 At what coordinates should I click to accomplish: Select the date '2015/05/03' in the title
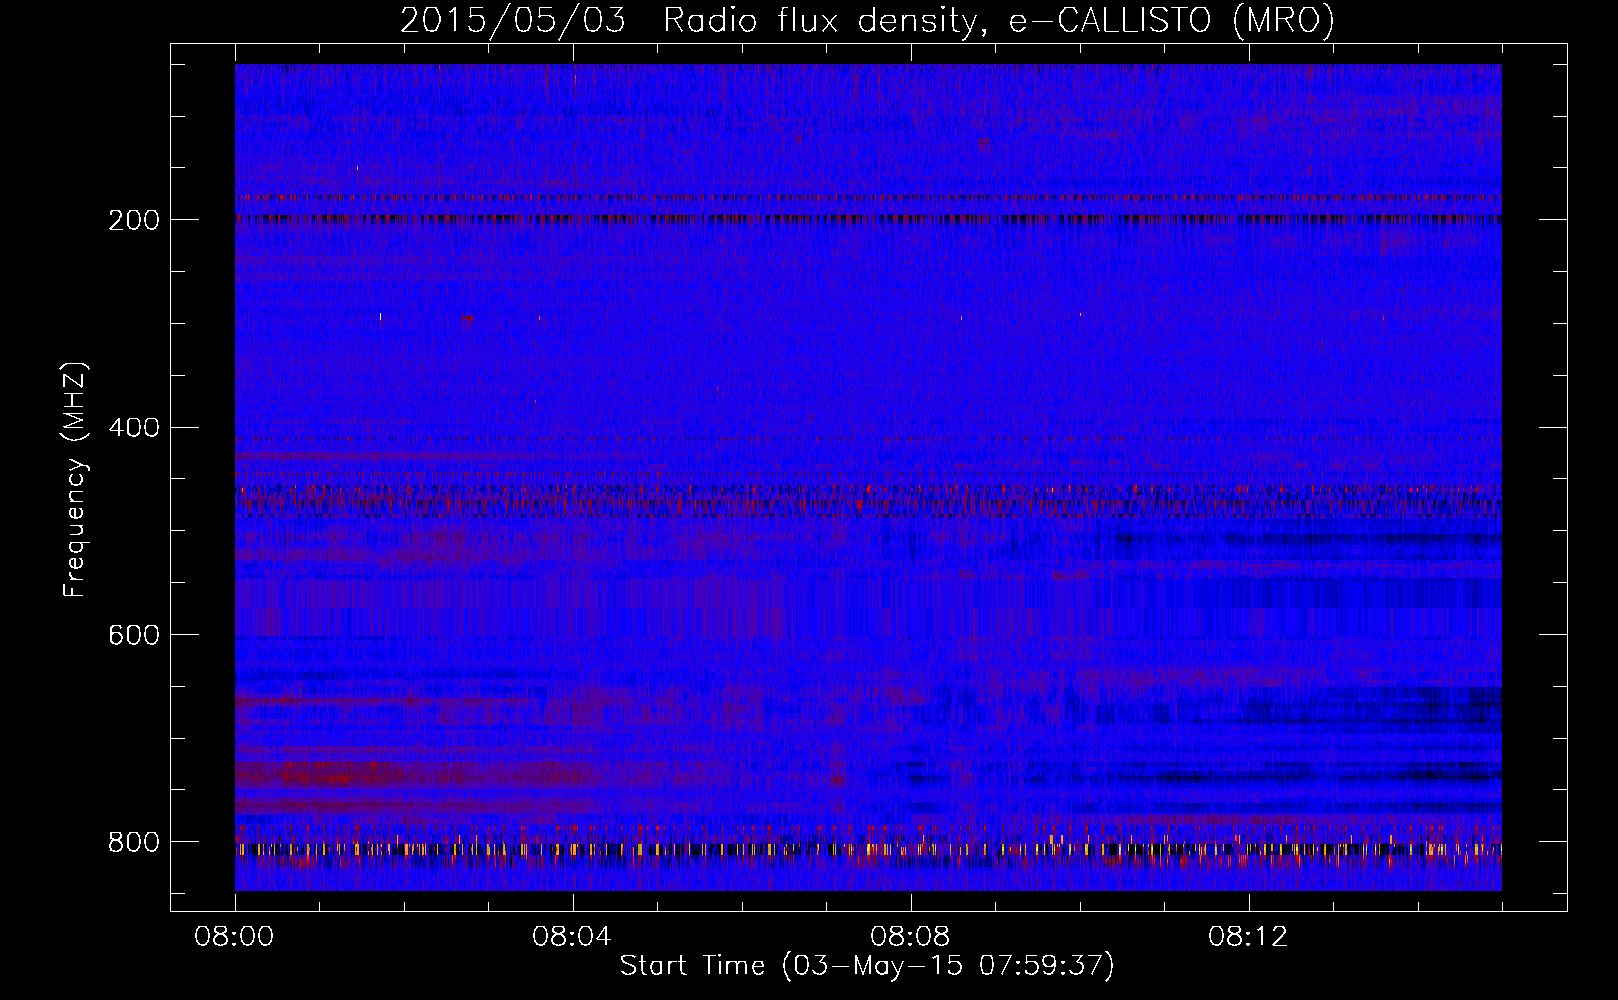click(513, 21)
